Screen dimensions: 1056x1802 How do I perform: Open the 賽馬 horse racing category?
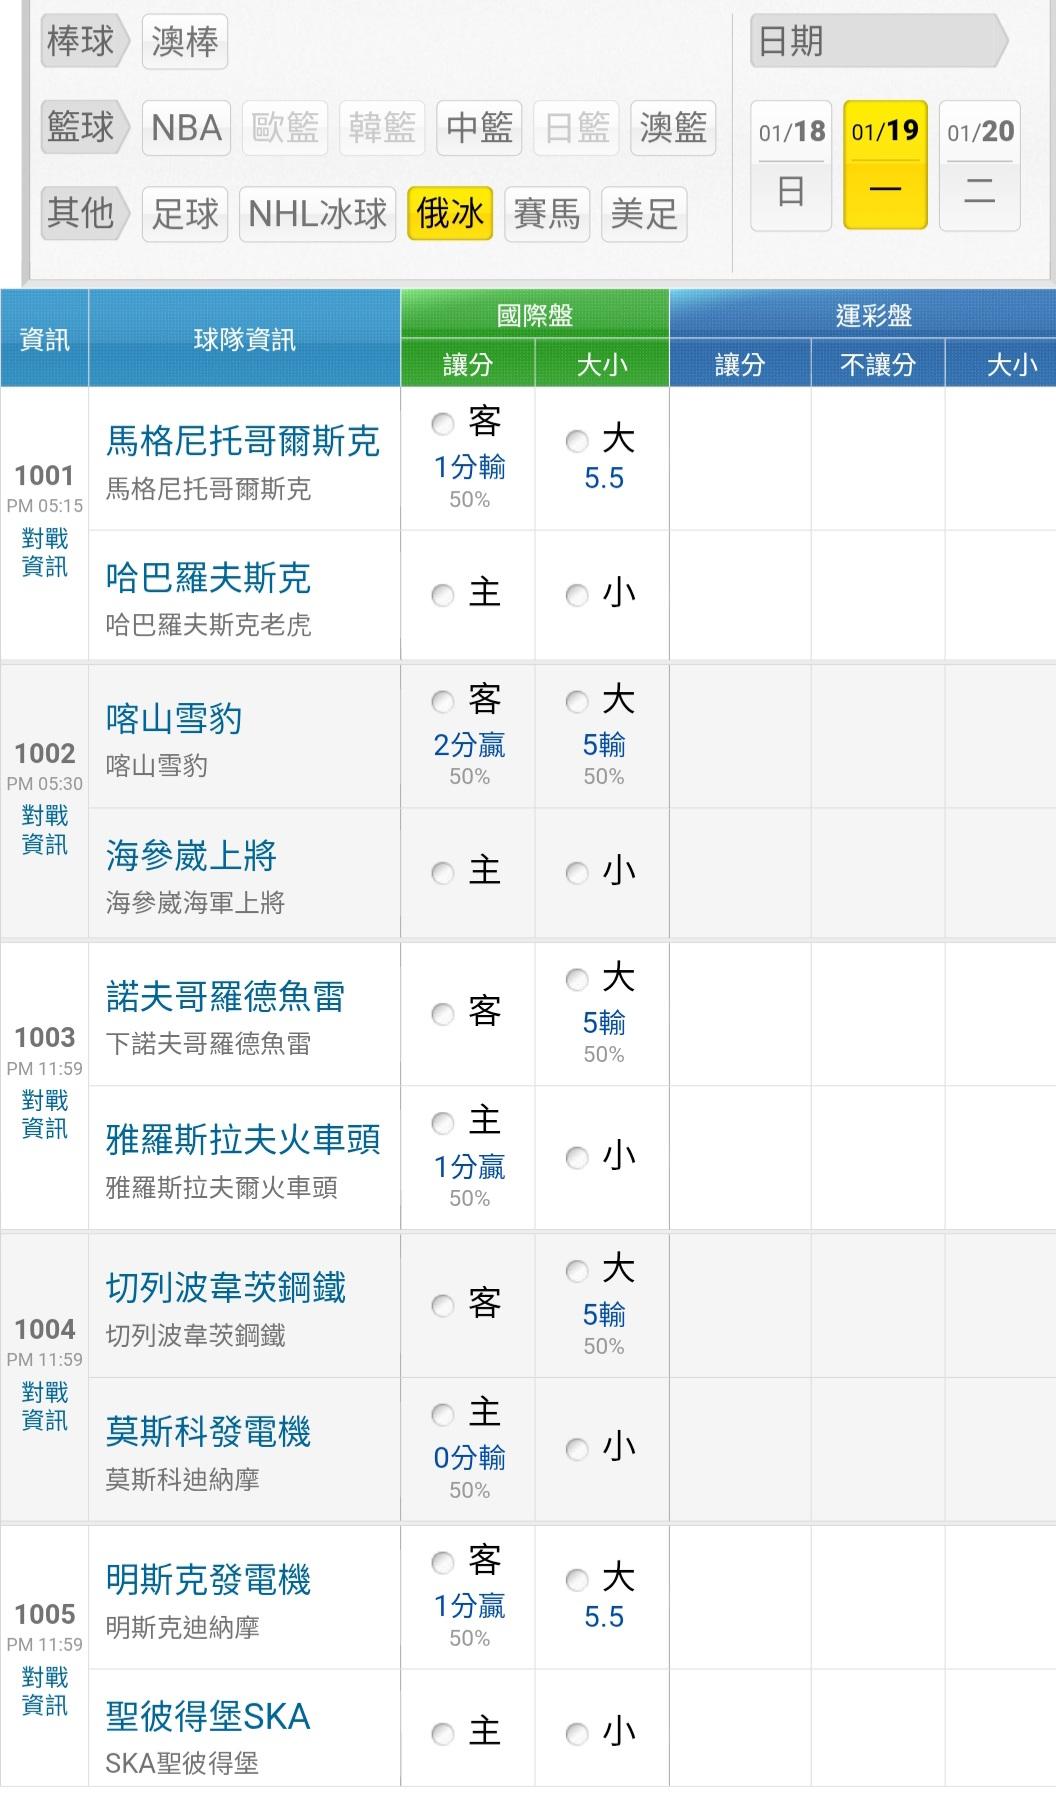[546, 214]
